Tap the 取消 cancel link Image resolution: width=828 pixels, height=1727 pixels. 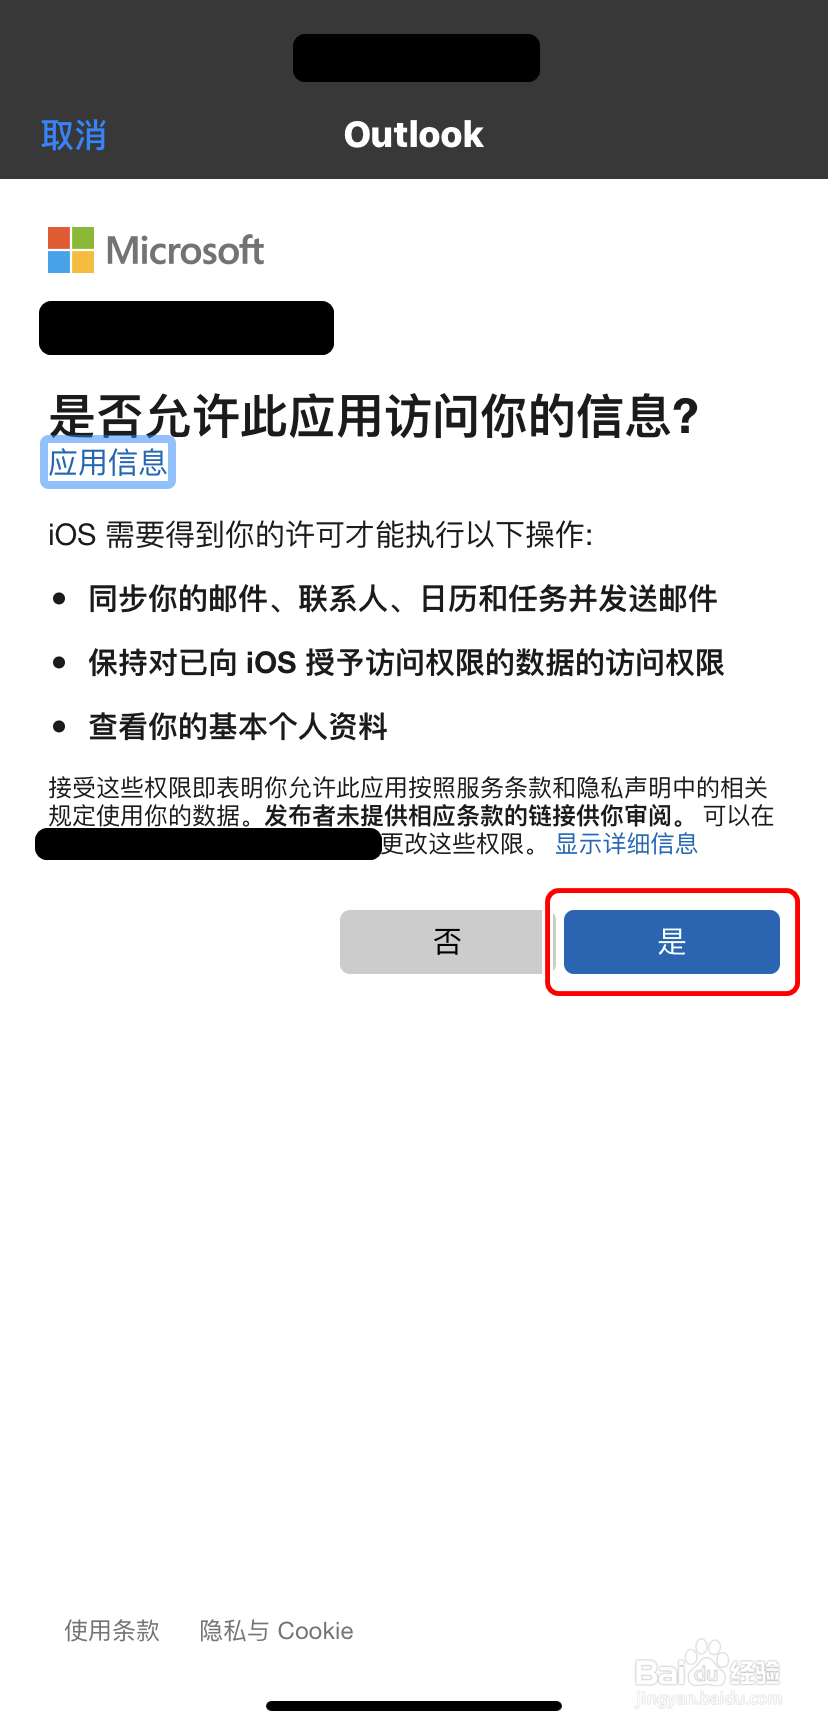point(73,135)
